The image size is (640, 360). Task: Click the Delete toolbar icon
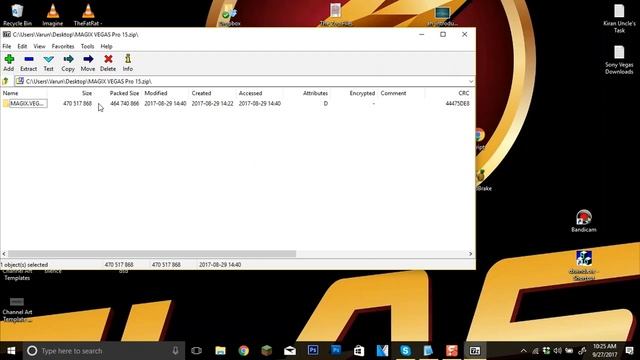(x=108, y=63)
